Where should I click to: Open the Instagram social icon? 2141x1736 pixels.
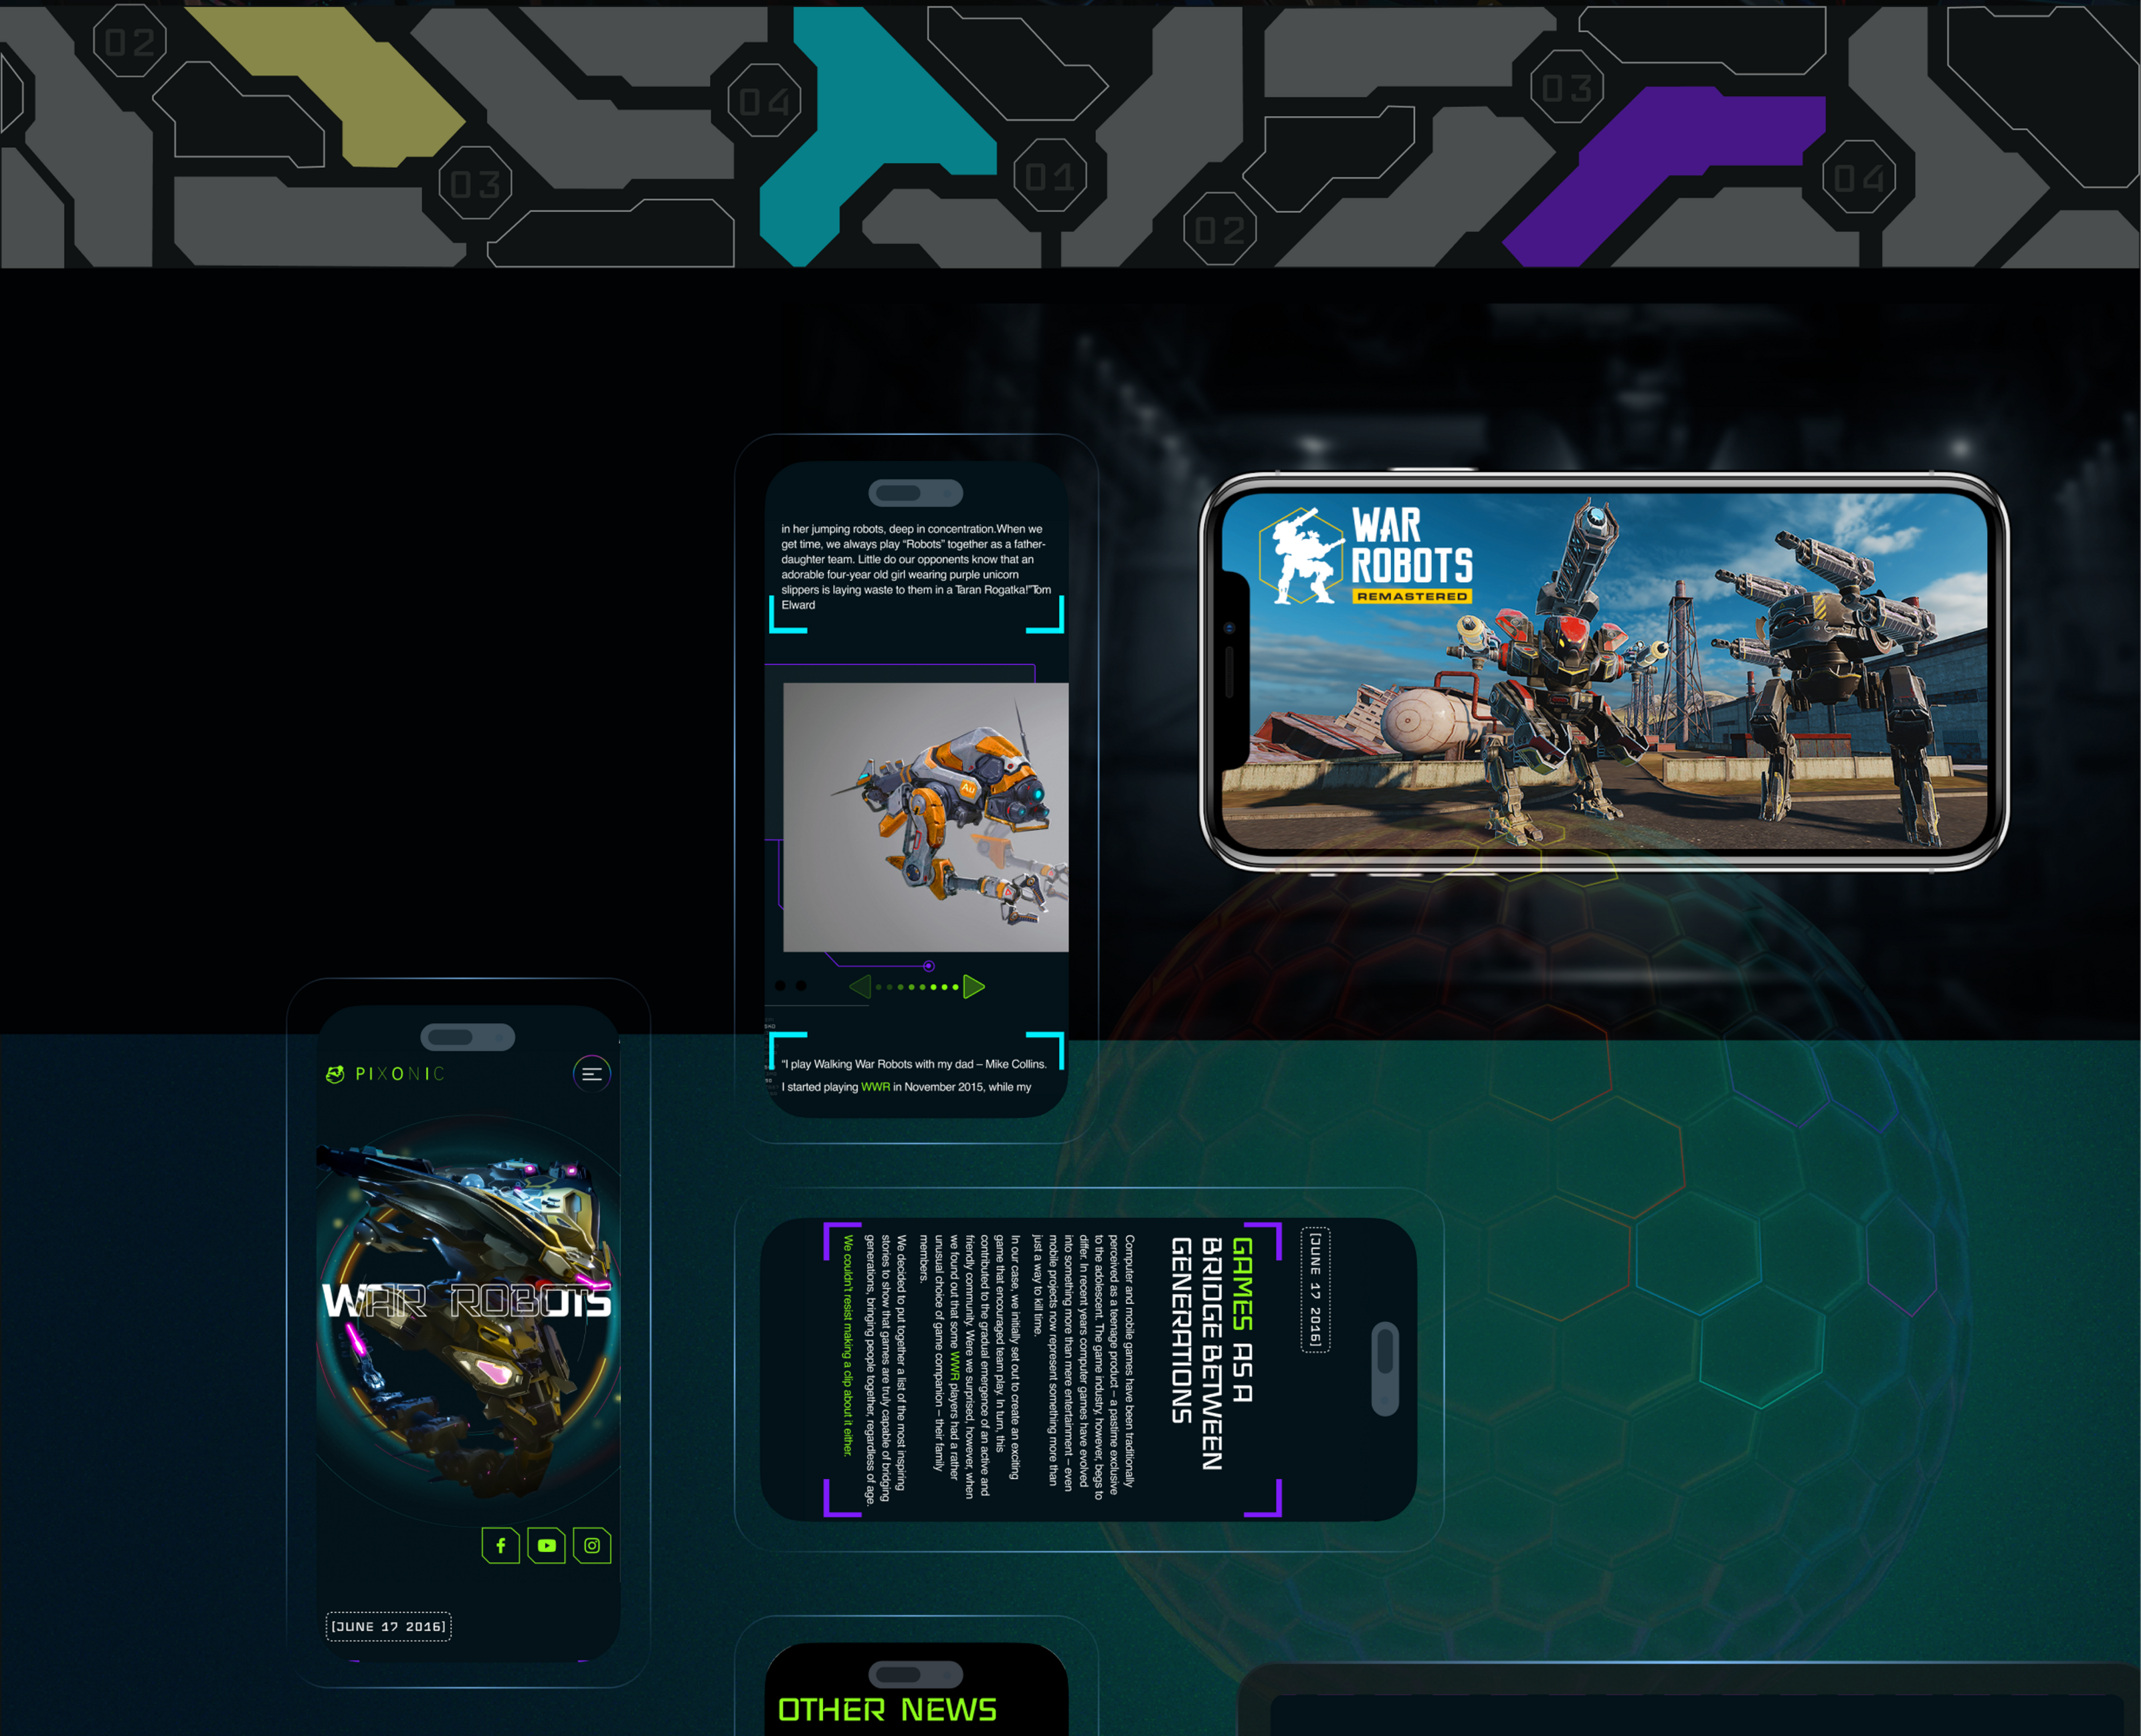pyautogui.click(x=592, y=1545)
